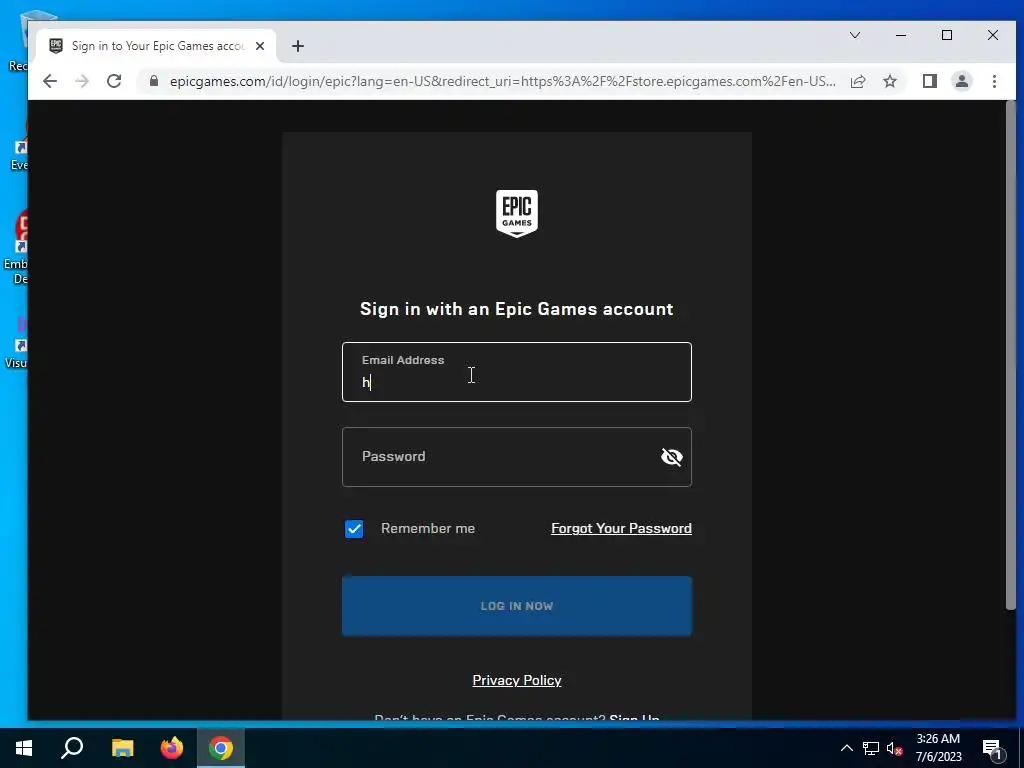
Task: Launch Firefox from the taskbar
Action: click(172, 748)
